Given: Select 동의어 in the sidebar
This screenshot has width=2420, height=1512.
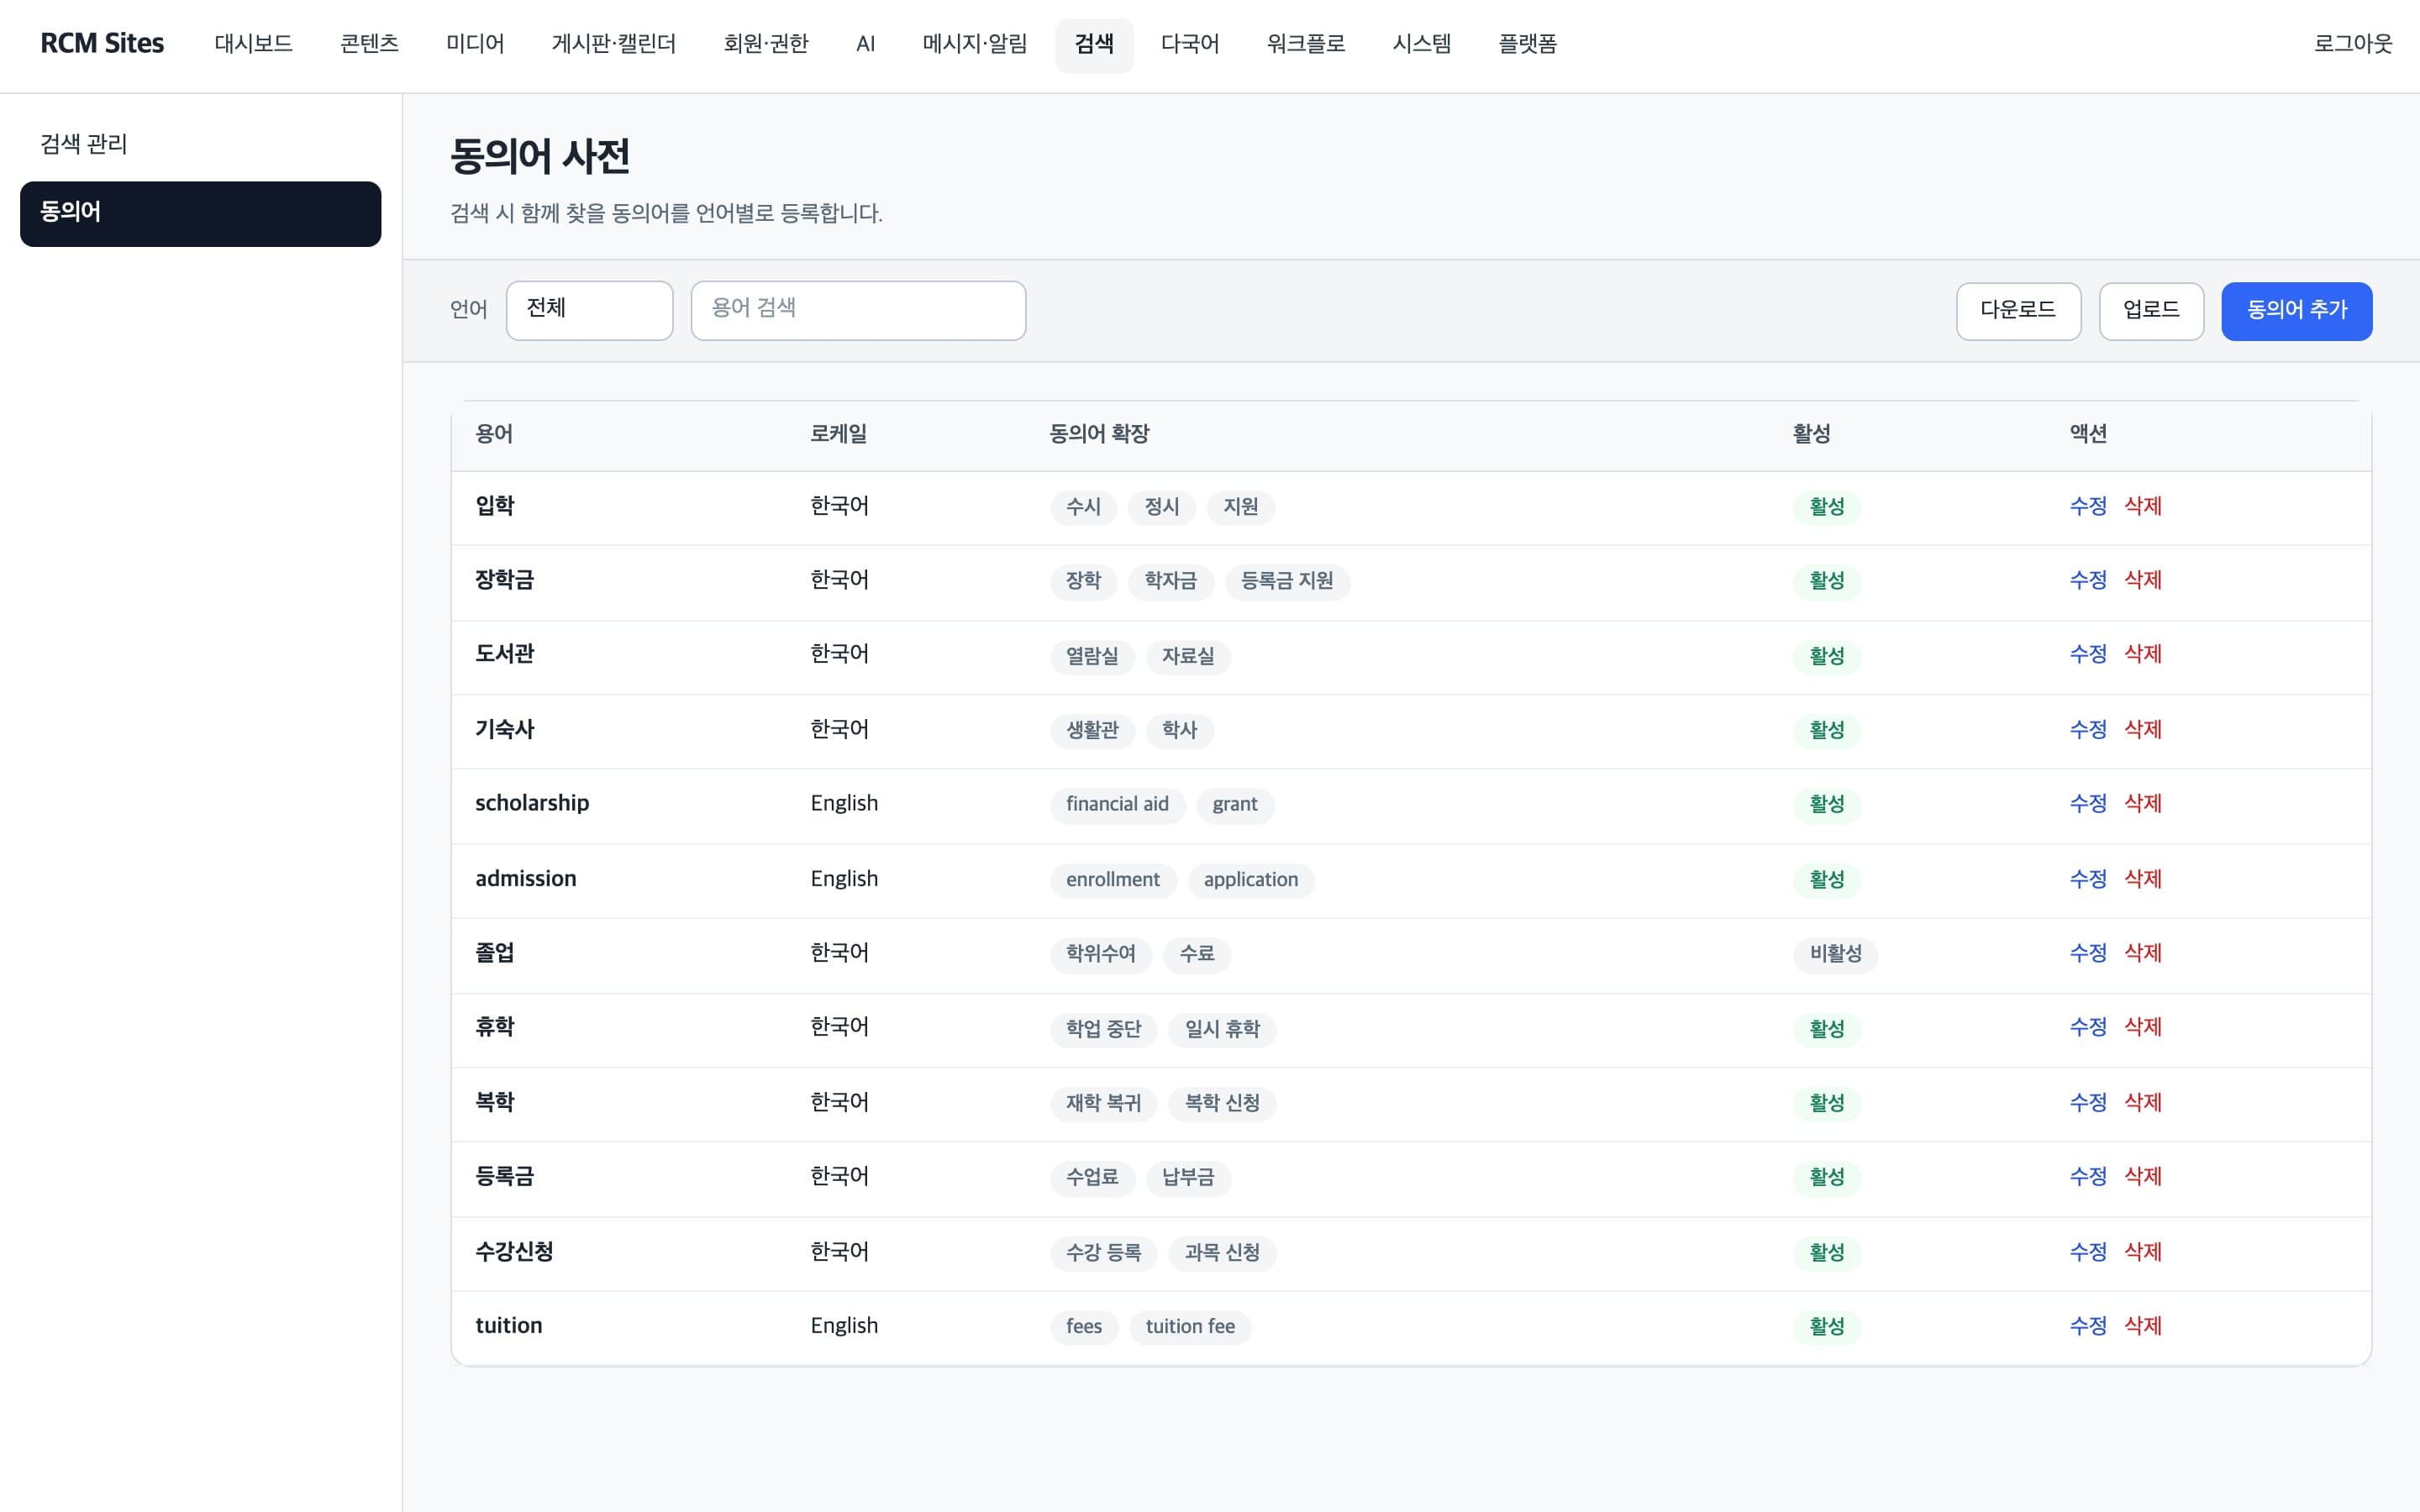Looking at the screenshot, I should click(x=200, y=213).
